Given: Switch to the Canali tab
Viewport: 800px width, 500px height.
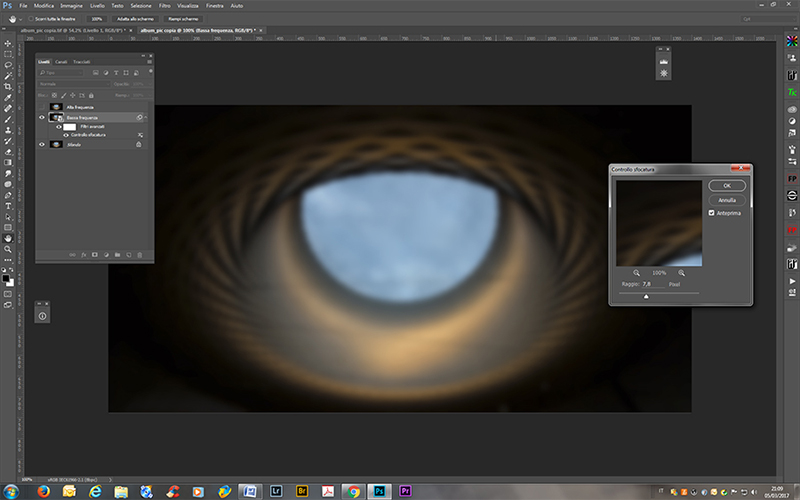Looking at the screenshot, I should 62,62.
